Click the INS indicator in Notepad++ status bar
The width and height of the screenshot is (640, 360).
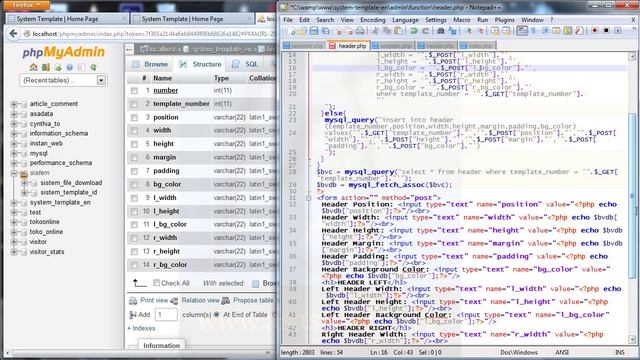pyautogui.click(x=619, y=352)
